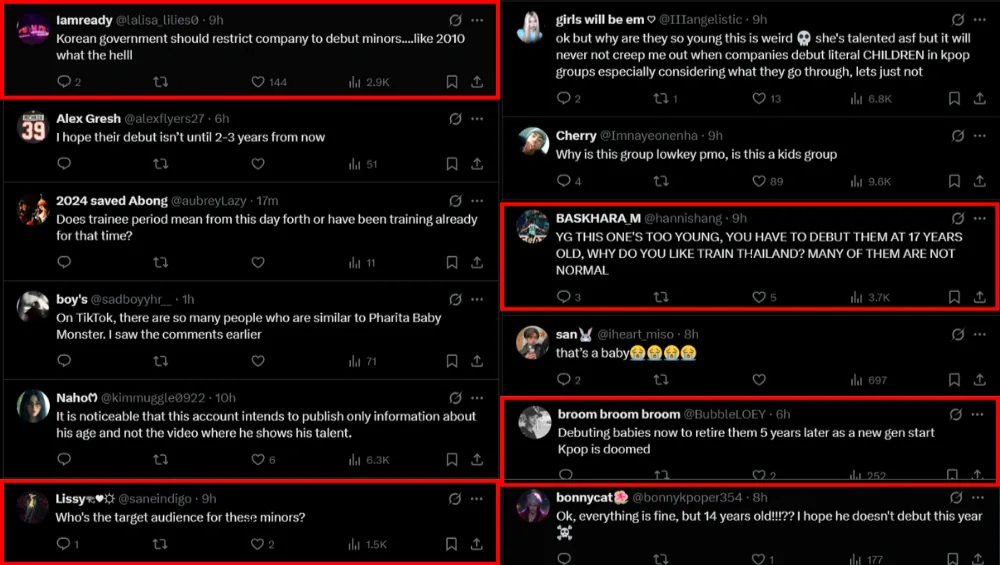Retweet Alex Gresh's debut tweet
Screen dimensions: 1000x565
(160, 164)
